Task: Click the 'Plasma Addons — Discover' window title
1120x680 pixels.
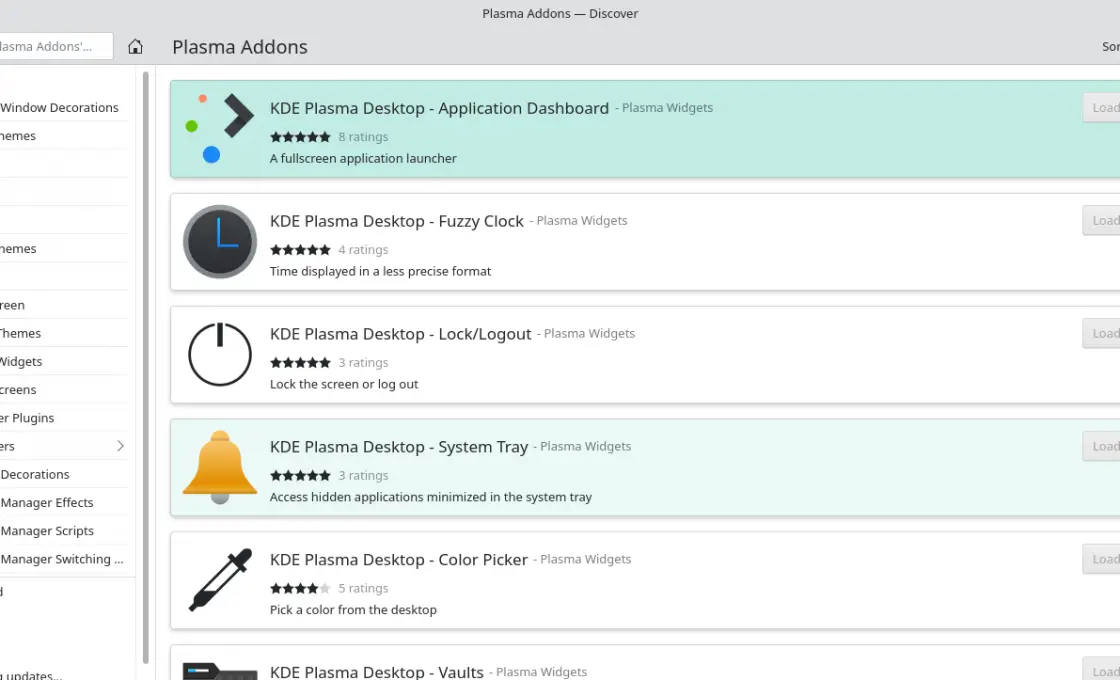Action: click(x=560, y=13)
